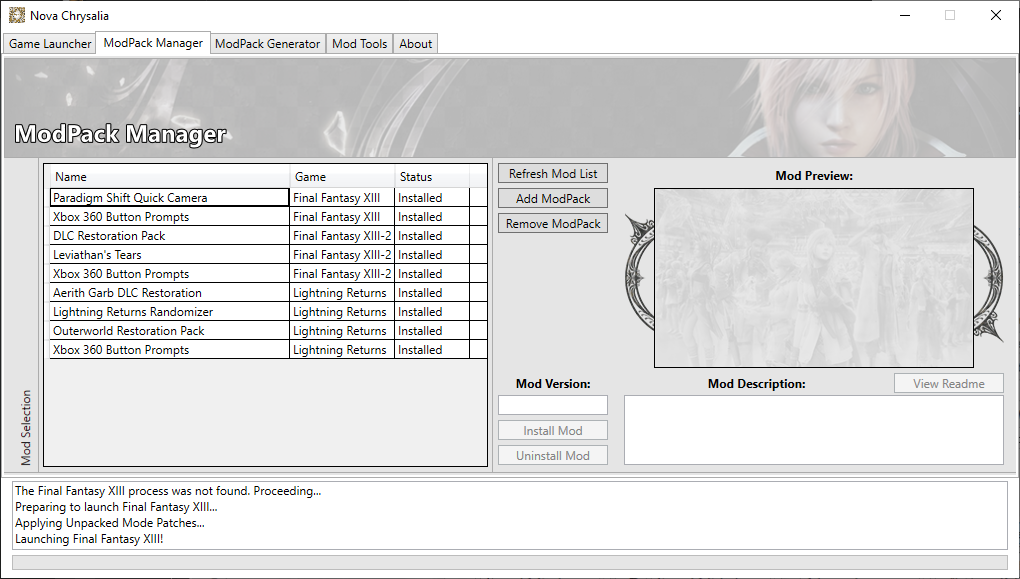Go to the About tab
The image size is (1020, 579).
[416, 44]
